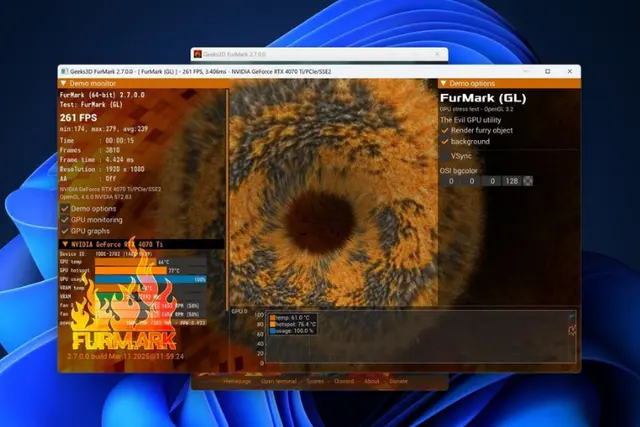
Task: Click the Time 00:00:15 row
Action: pos(97,140)
